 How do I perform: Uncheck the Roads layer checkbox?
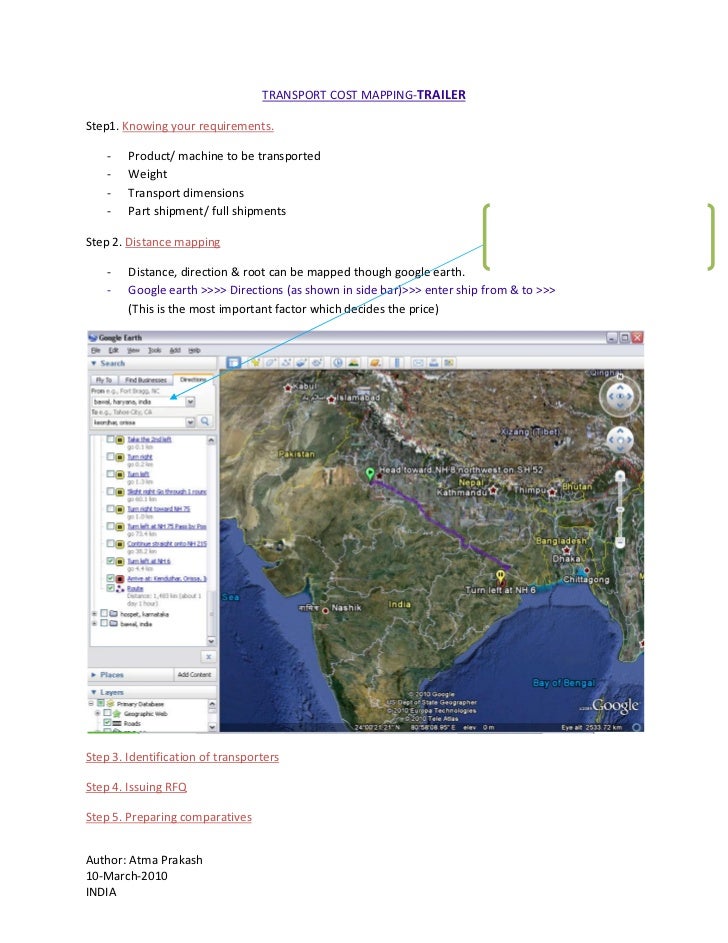(x=107, y=723)
